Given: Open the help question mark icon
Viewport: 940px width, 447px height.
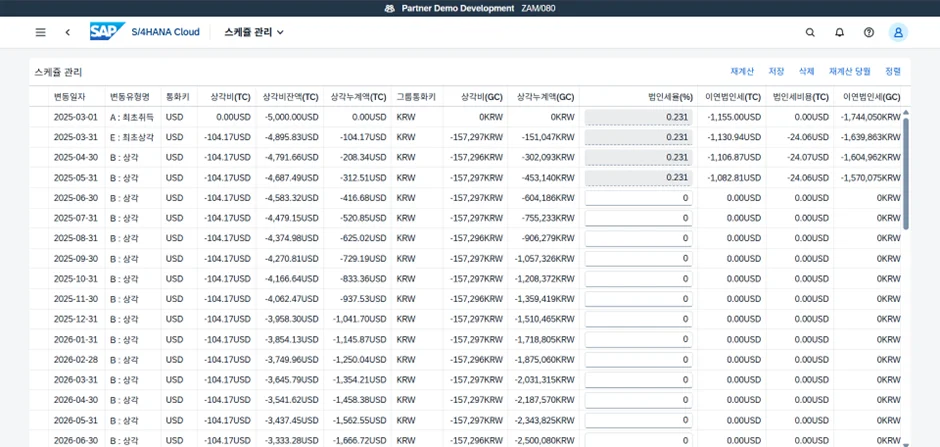Looking at the screenshot, I should [868, 32].
